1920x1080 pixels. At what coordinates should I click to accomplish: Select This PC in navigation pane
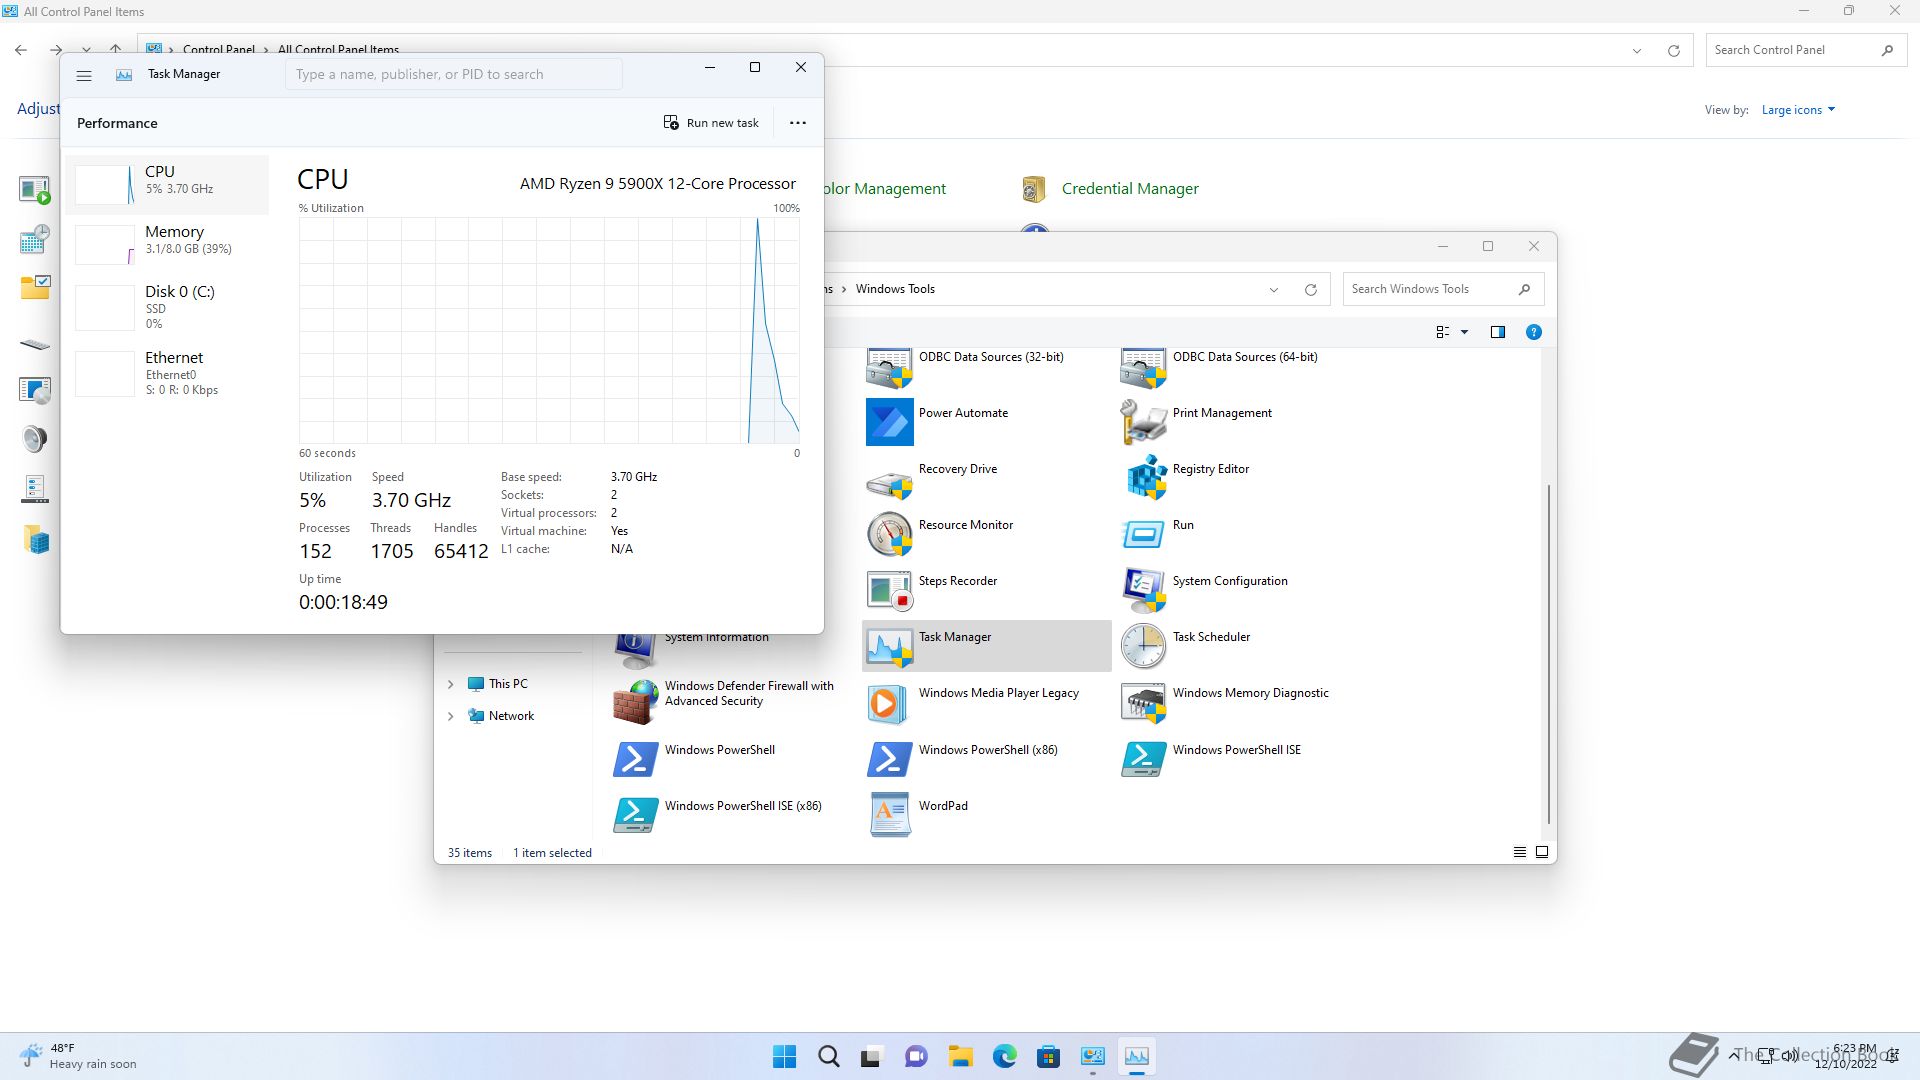coord(508,684)
